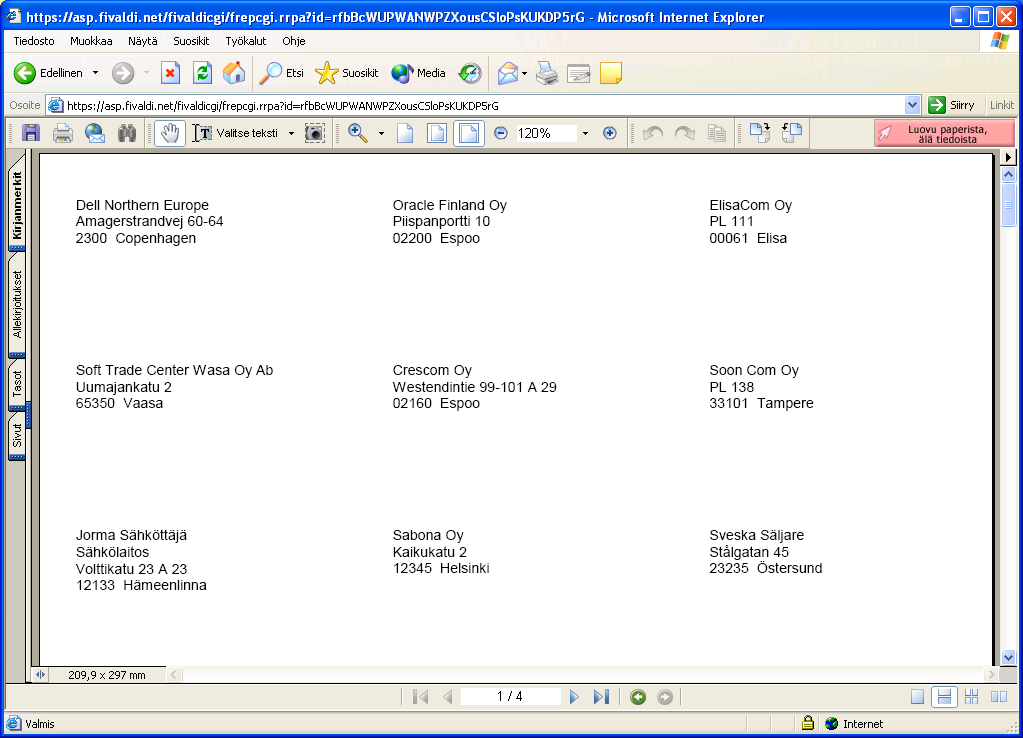Open the Työkalut menu
Screen dimensions: 1023x738
coord(246,41)
